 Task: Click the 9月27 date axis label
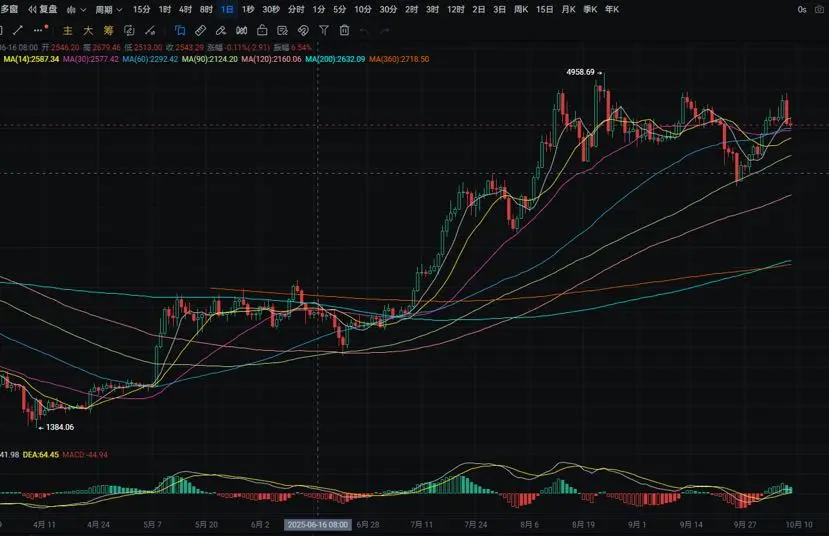[x=745, y=524]
